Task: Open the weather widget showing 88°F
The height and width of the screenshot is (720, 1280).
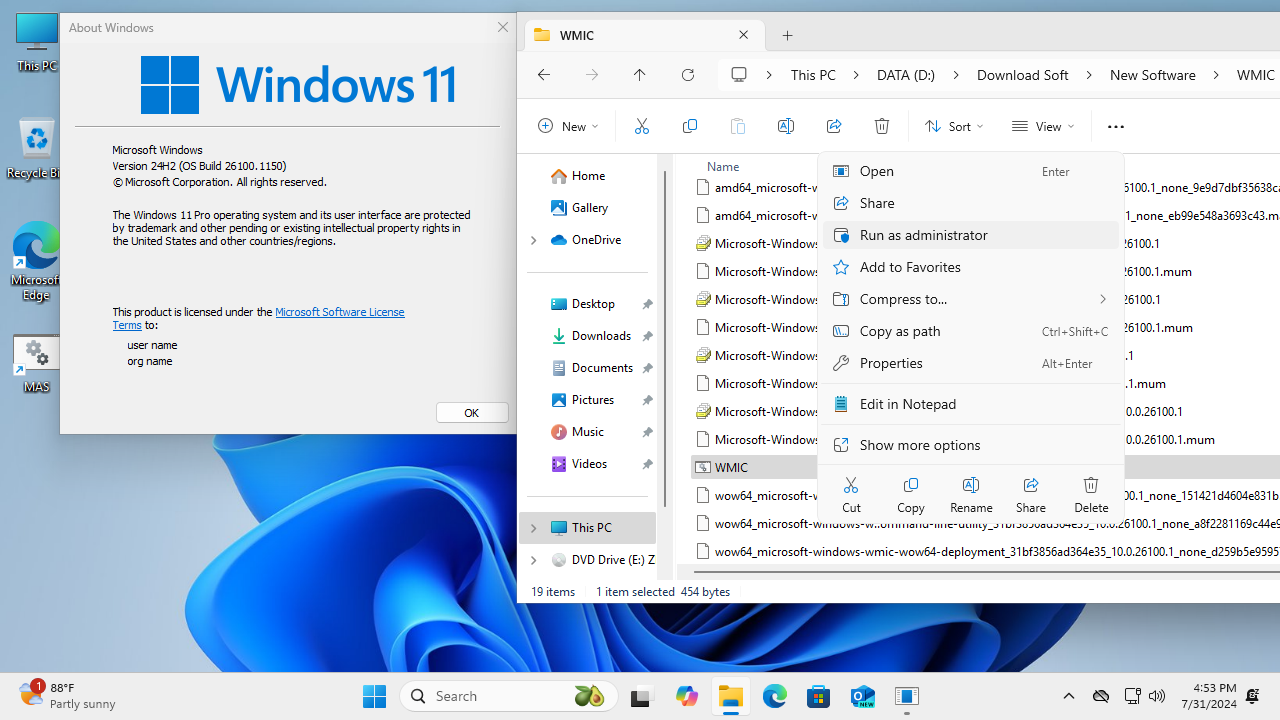Action: click(x=67, y=696)
